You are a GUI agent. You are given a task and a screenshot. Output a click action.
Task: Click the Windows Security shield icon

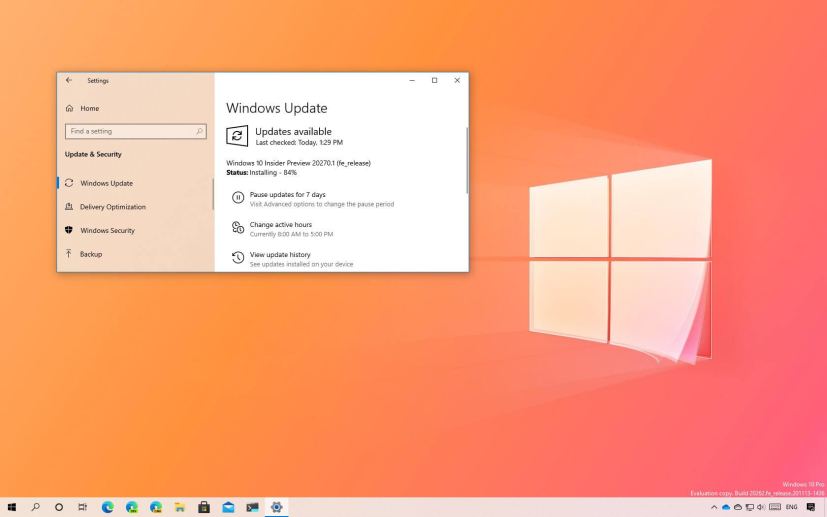[69, 230]
